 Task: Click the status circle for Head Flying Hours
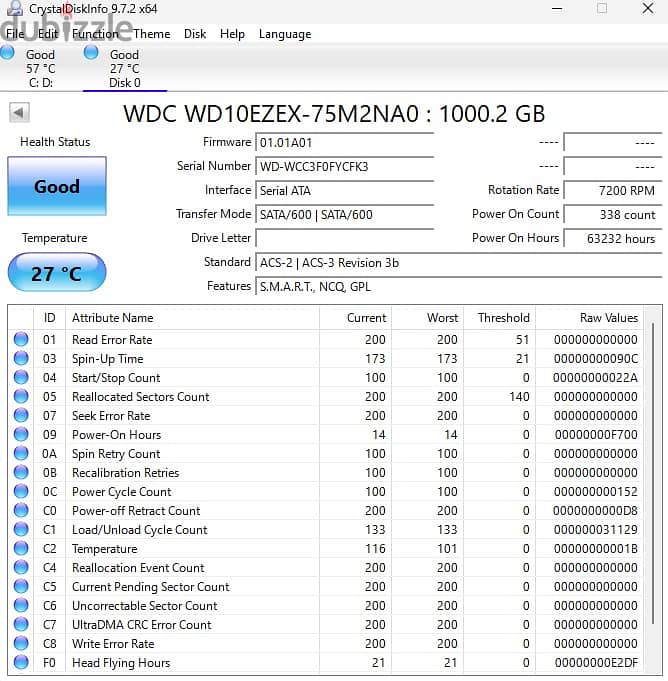click(21, 662)
